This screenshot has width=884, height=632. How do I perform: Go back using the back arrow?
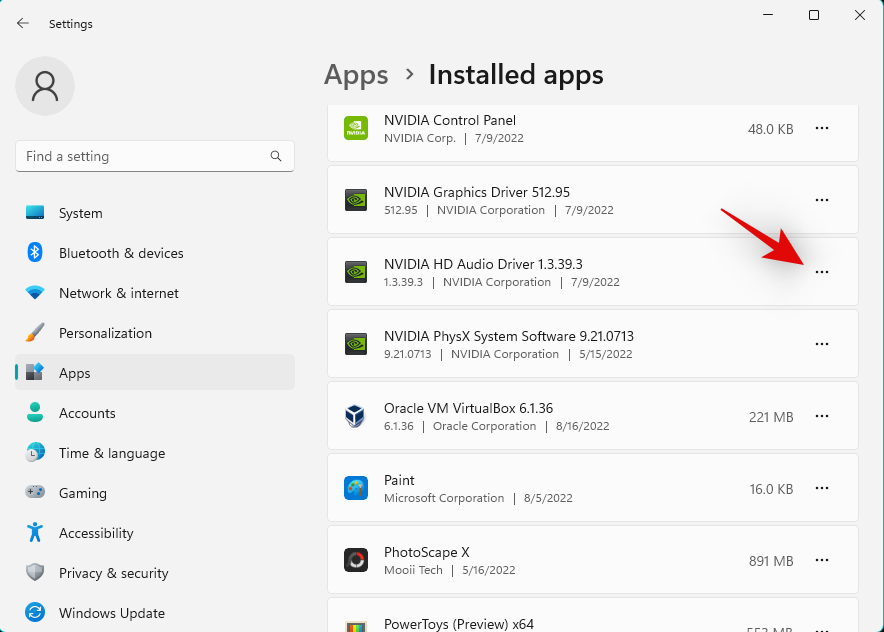click(23, 23)
